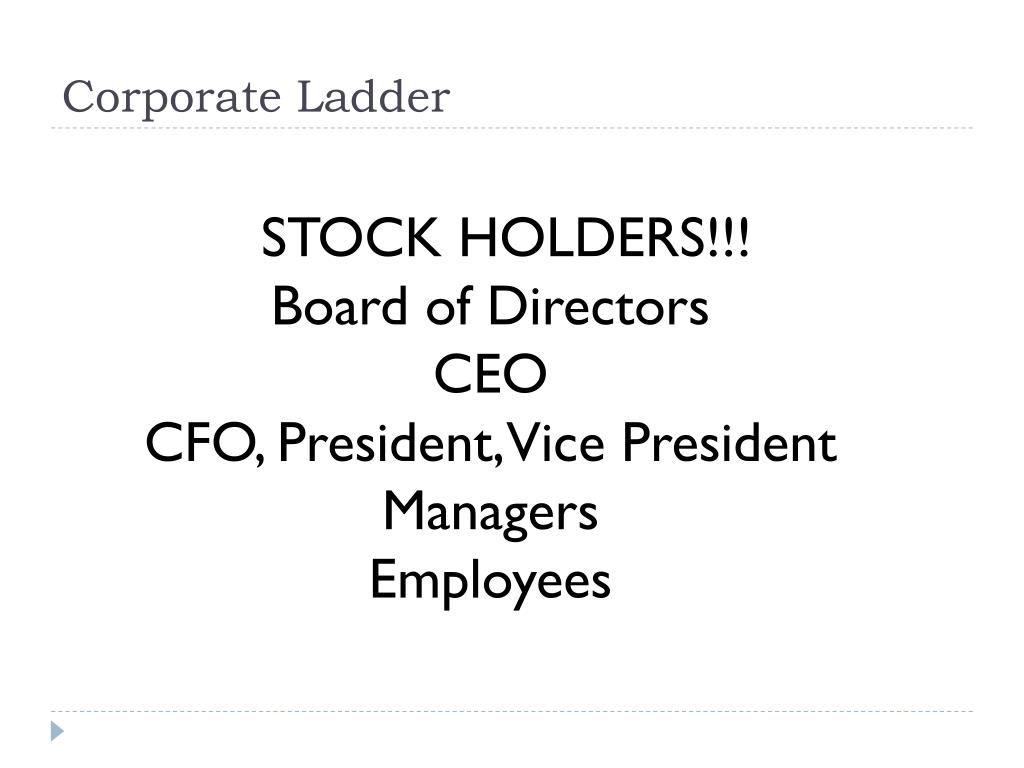The height and width of the screenshot is (768, 1024).
Task: Select the 'CEO' text line
Action: click(490, 374)
